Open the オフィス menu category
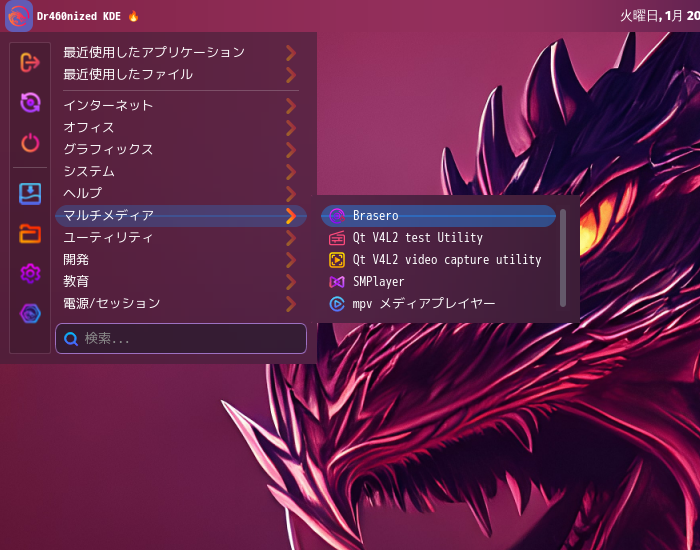 pos(181,128)
